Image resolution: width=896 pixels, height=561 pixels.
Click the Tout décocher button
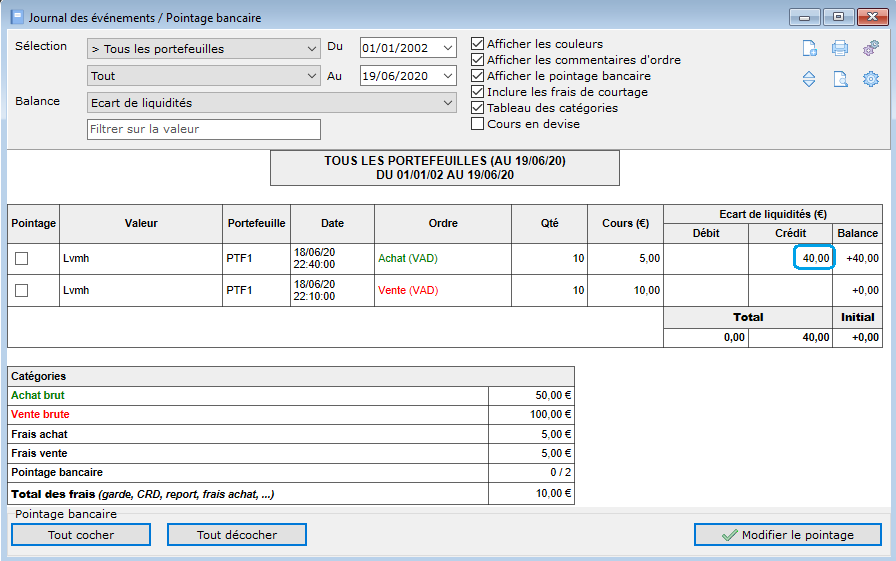(x=237, y=535)
